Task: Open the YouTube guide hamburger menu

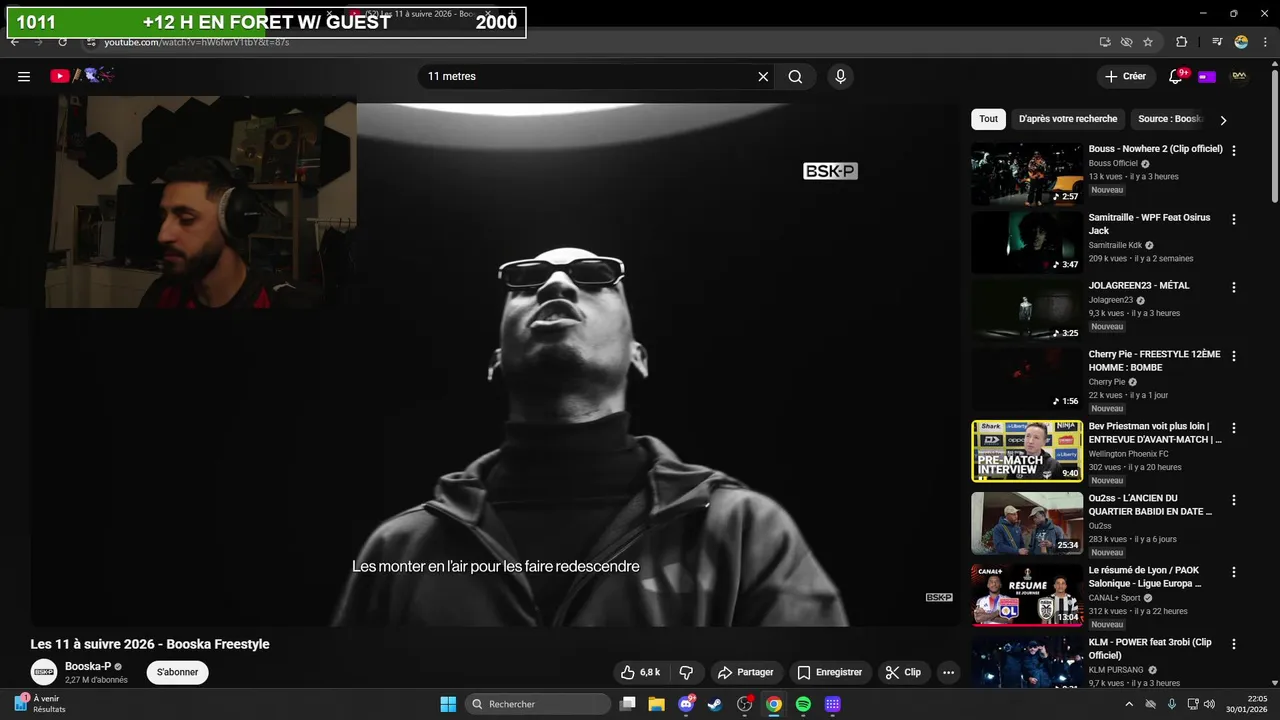Action: (24, 76)
